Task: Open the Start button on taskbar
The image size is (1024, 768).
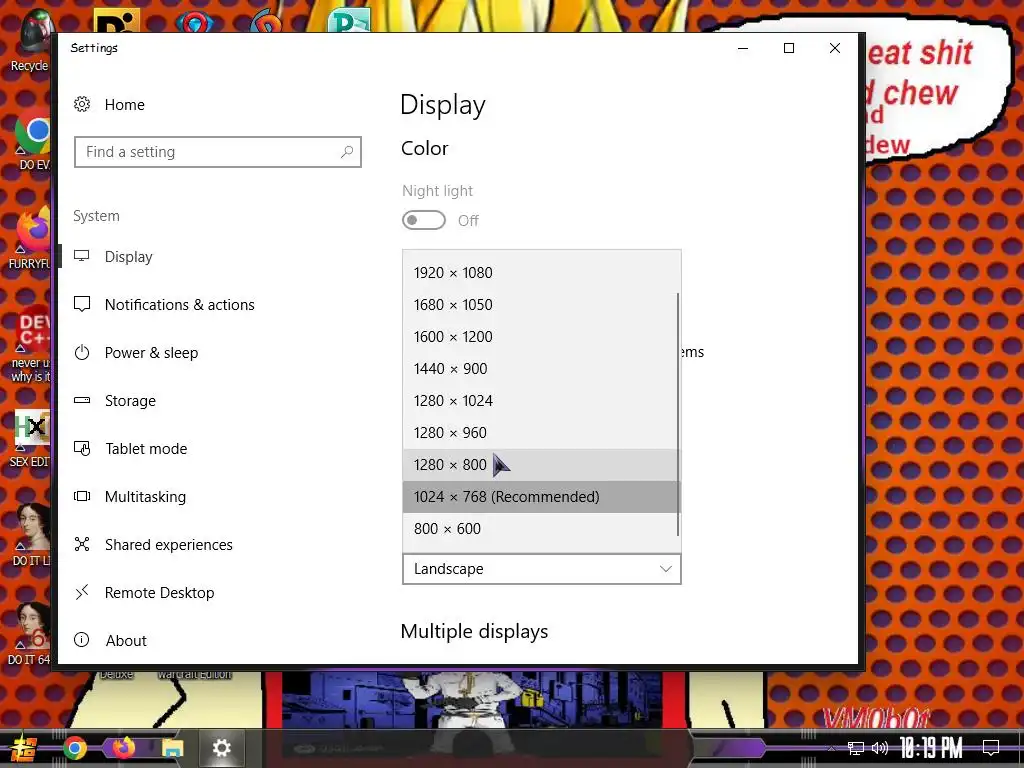Action: pos(23,748)
